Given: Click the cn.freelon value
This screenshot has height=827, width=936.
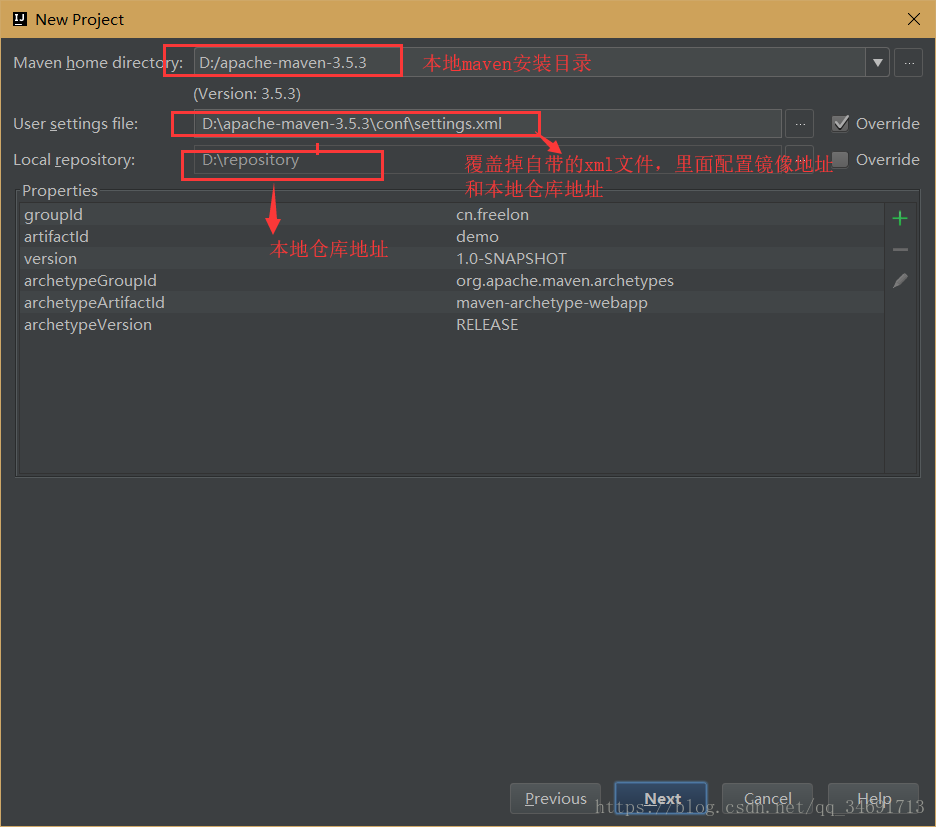Looking at the screenshot, I should (x=492, y=214).
